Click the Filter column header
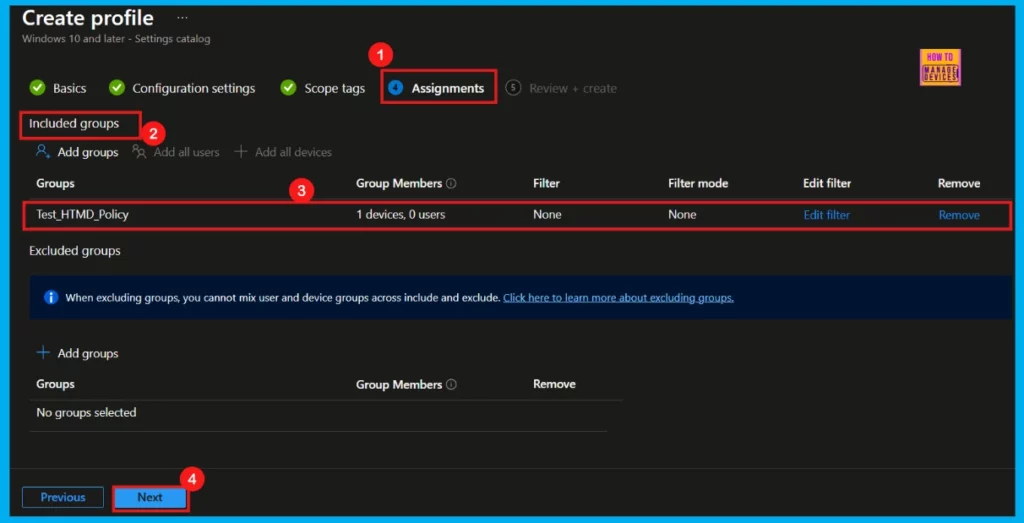 (x=547, y=183)
